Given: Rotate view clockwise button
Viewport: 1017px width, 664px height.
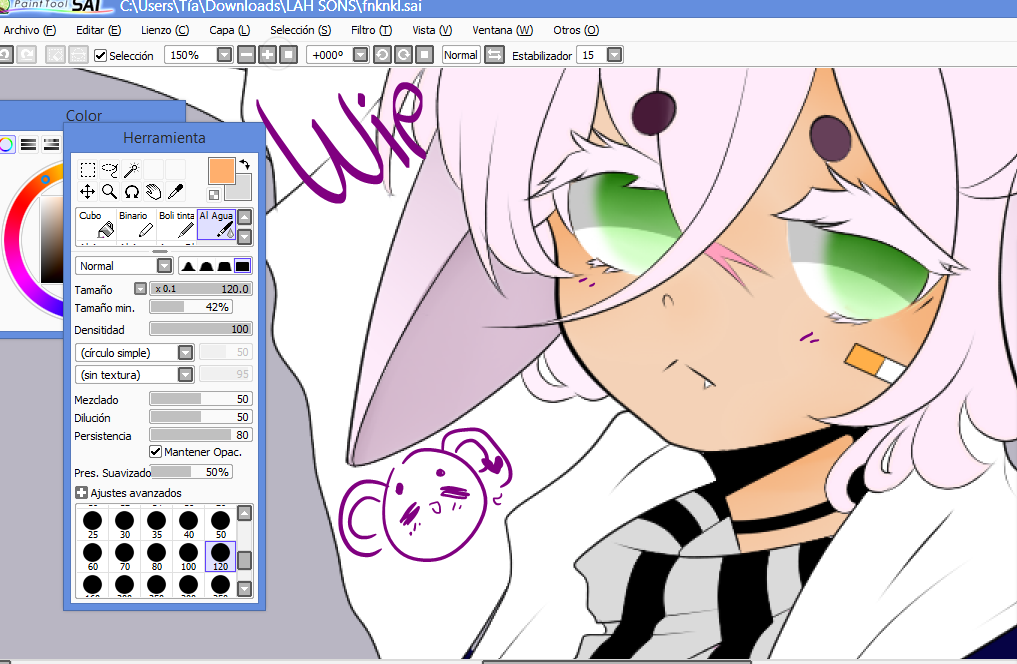Looking at the screenshot, I should pyautogui.click(x=403, y=55).
